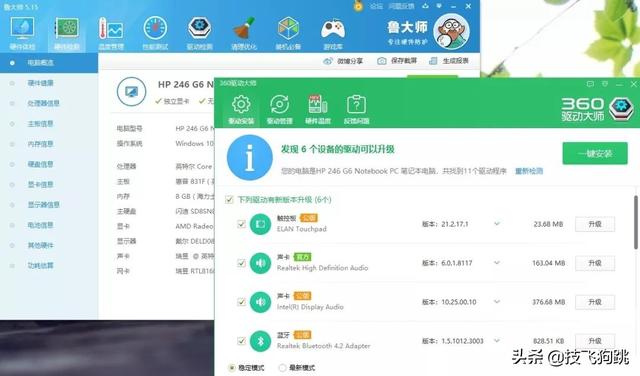Toggle the 下列驱动有新版本升级 select-all checkbox
The width and height of the screenshot is (640, 376).
pos(229,200)
